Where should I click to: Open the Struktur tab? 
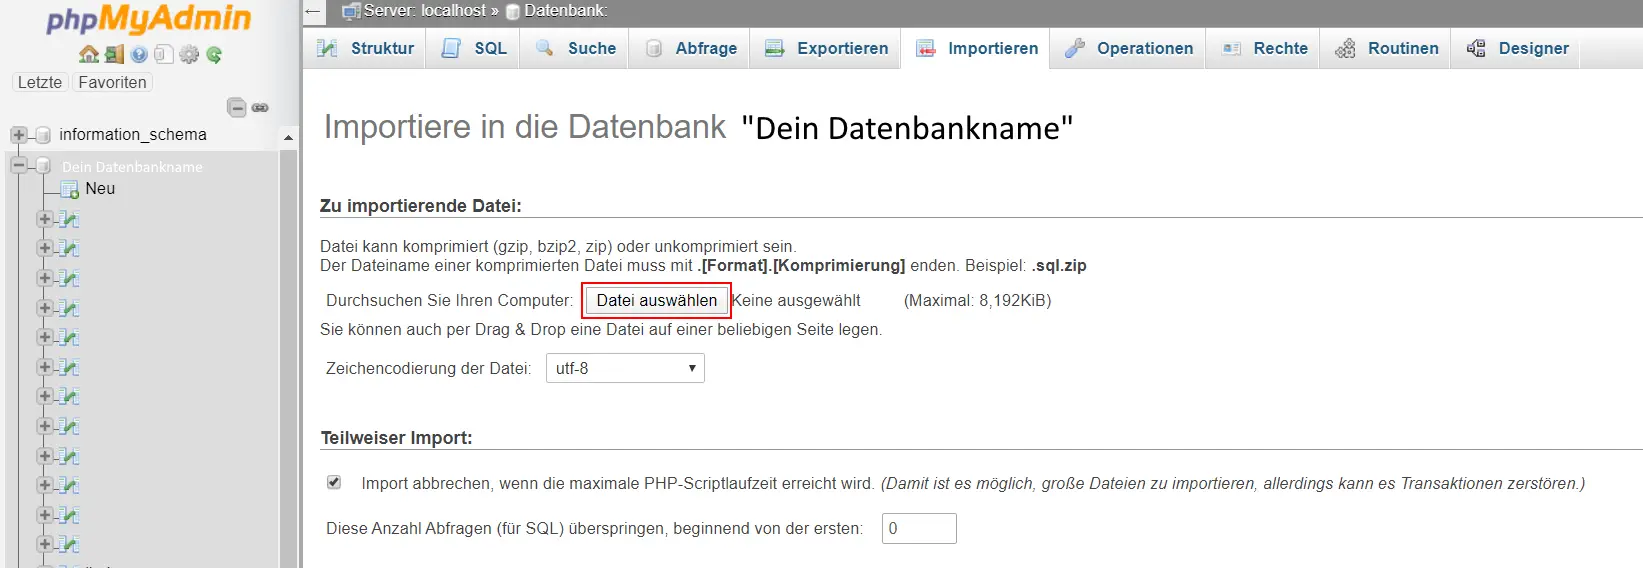click(365, 48)
